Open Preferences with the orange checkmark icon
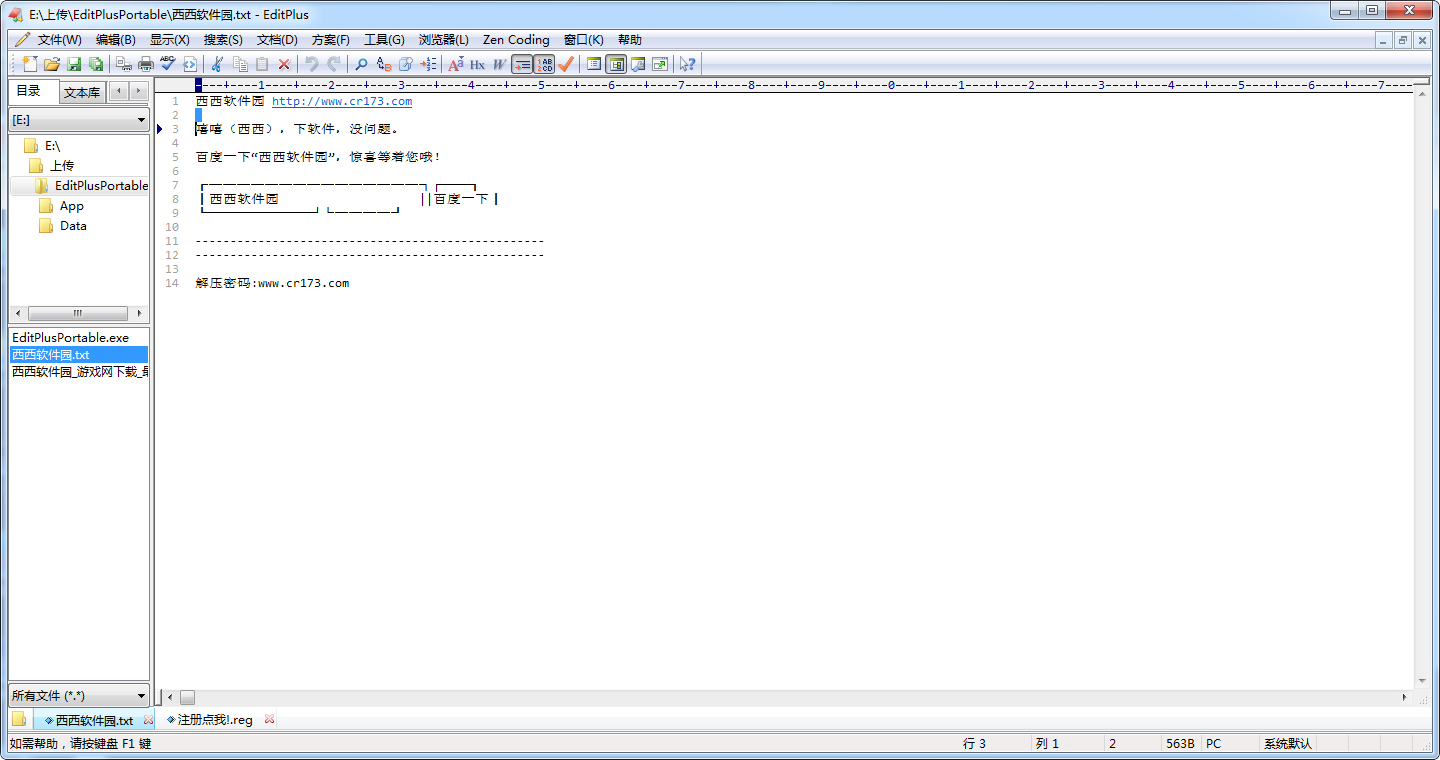This screenshot has width=1440, height=760. (566, 64)
